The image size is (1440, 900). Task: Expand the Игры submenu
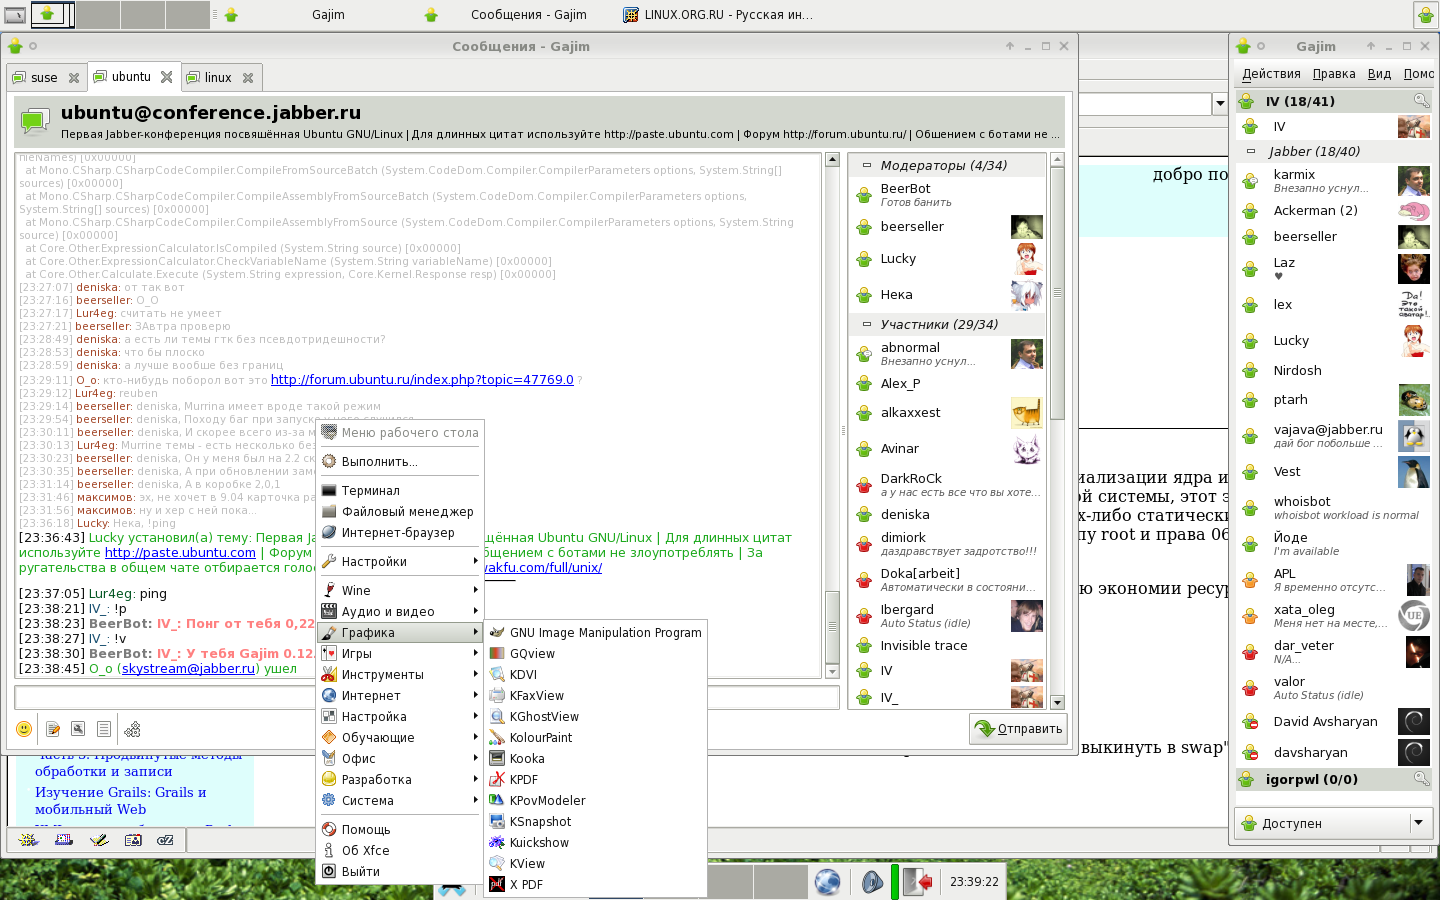[x=400, y=653]
